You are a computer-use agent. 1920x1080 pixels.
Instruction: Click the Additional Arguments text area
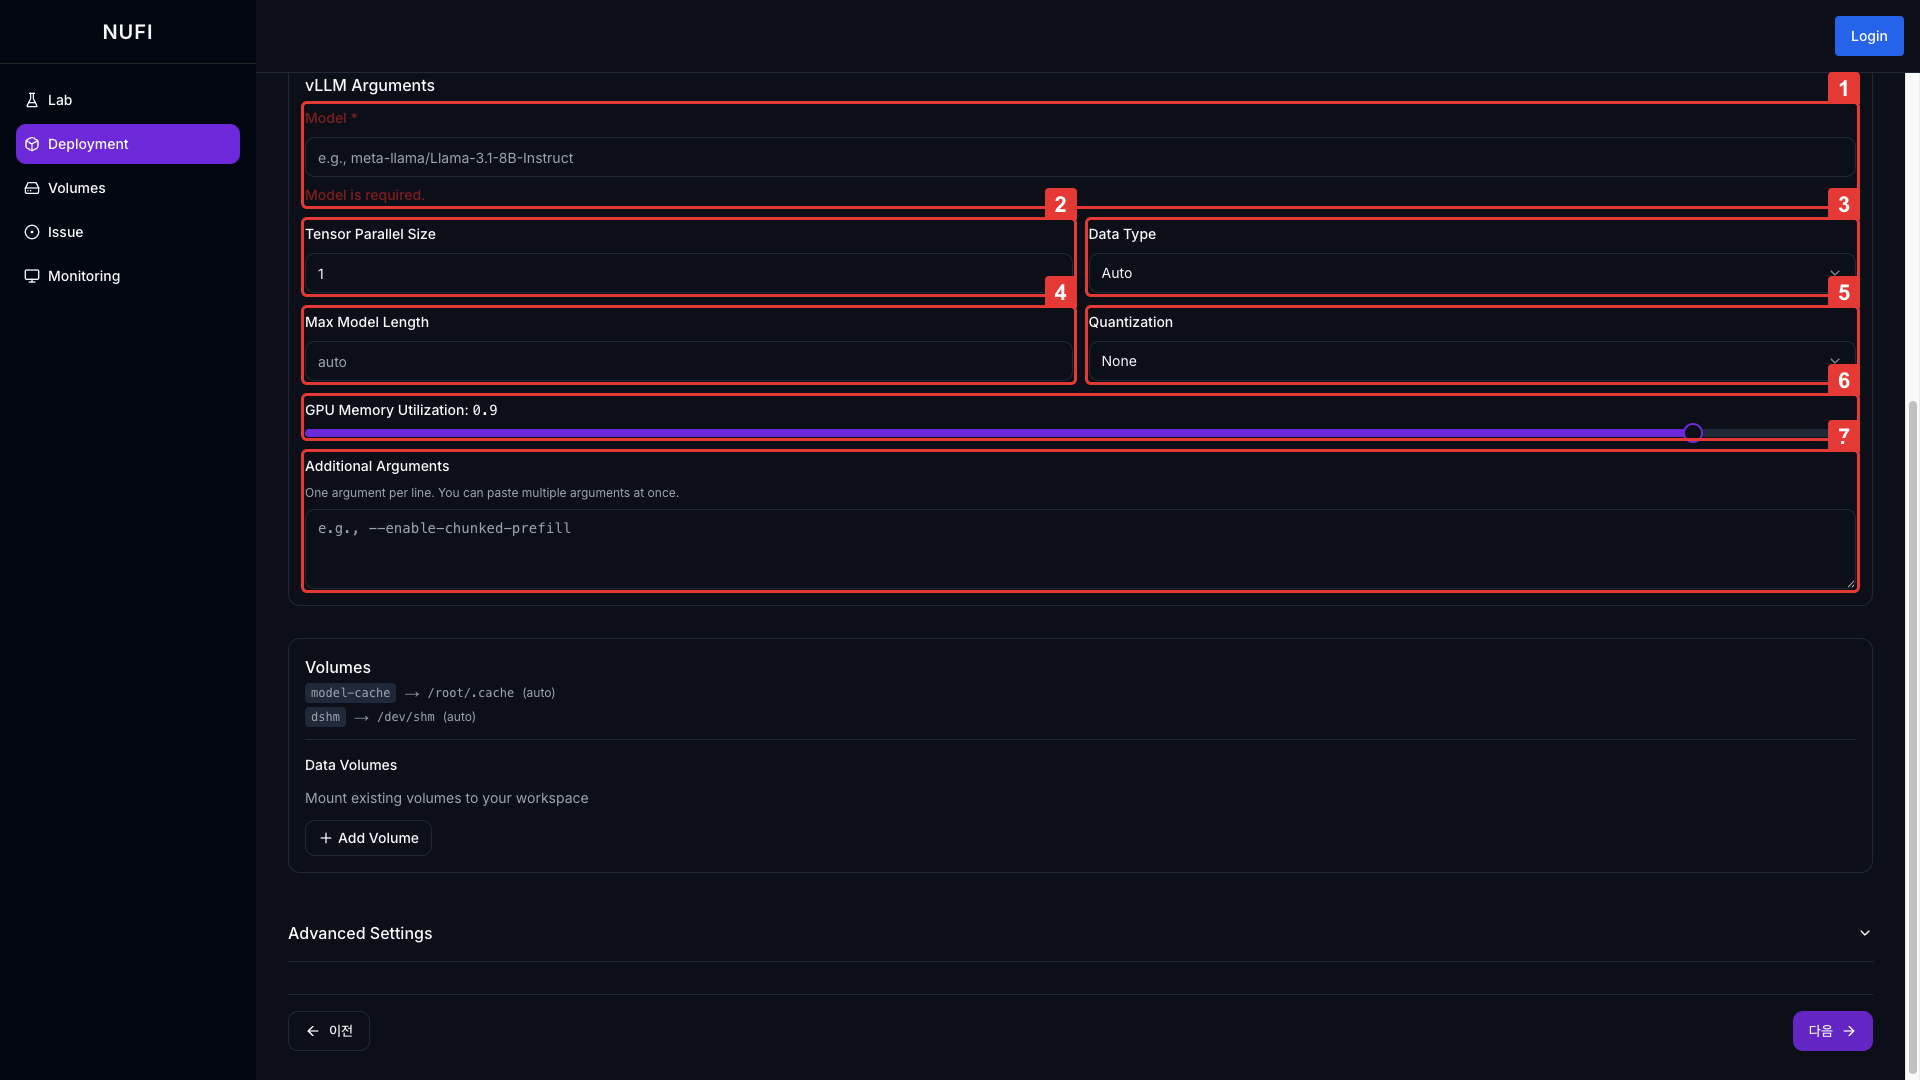click(x=1080, y=549)
